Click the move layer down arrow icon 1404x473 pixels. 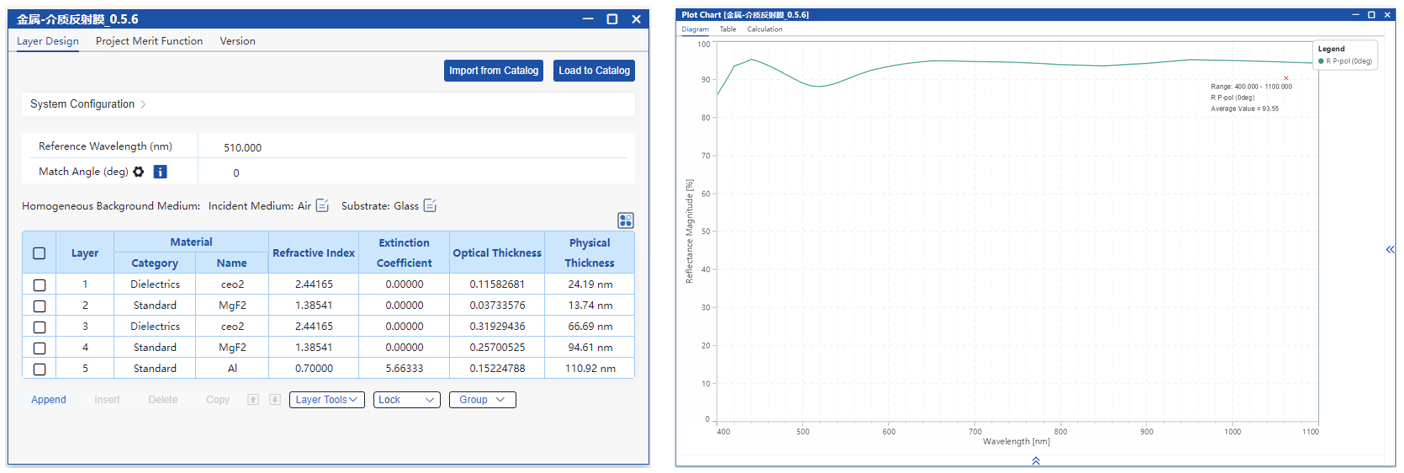click(275, 400)
